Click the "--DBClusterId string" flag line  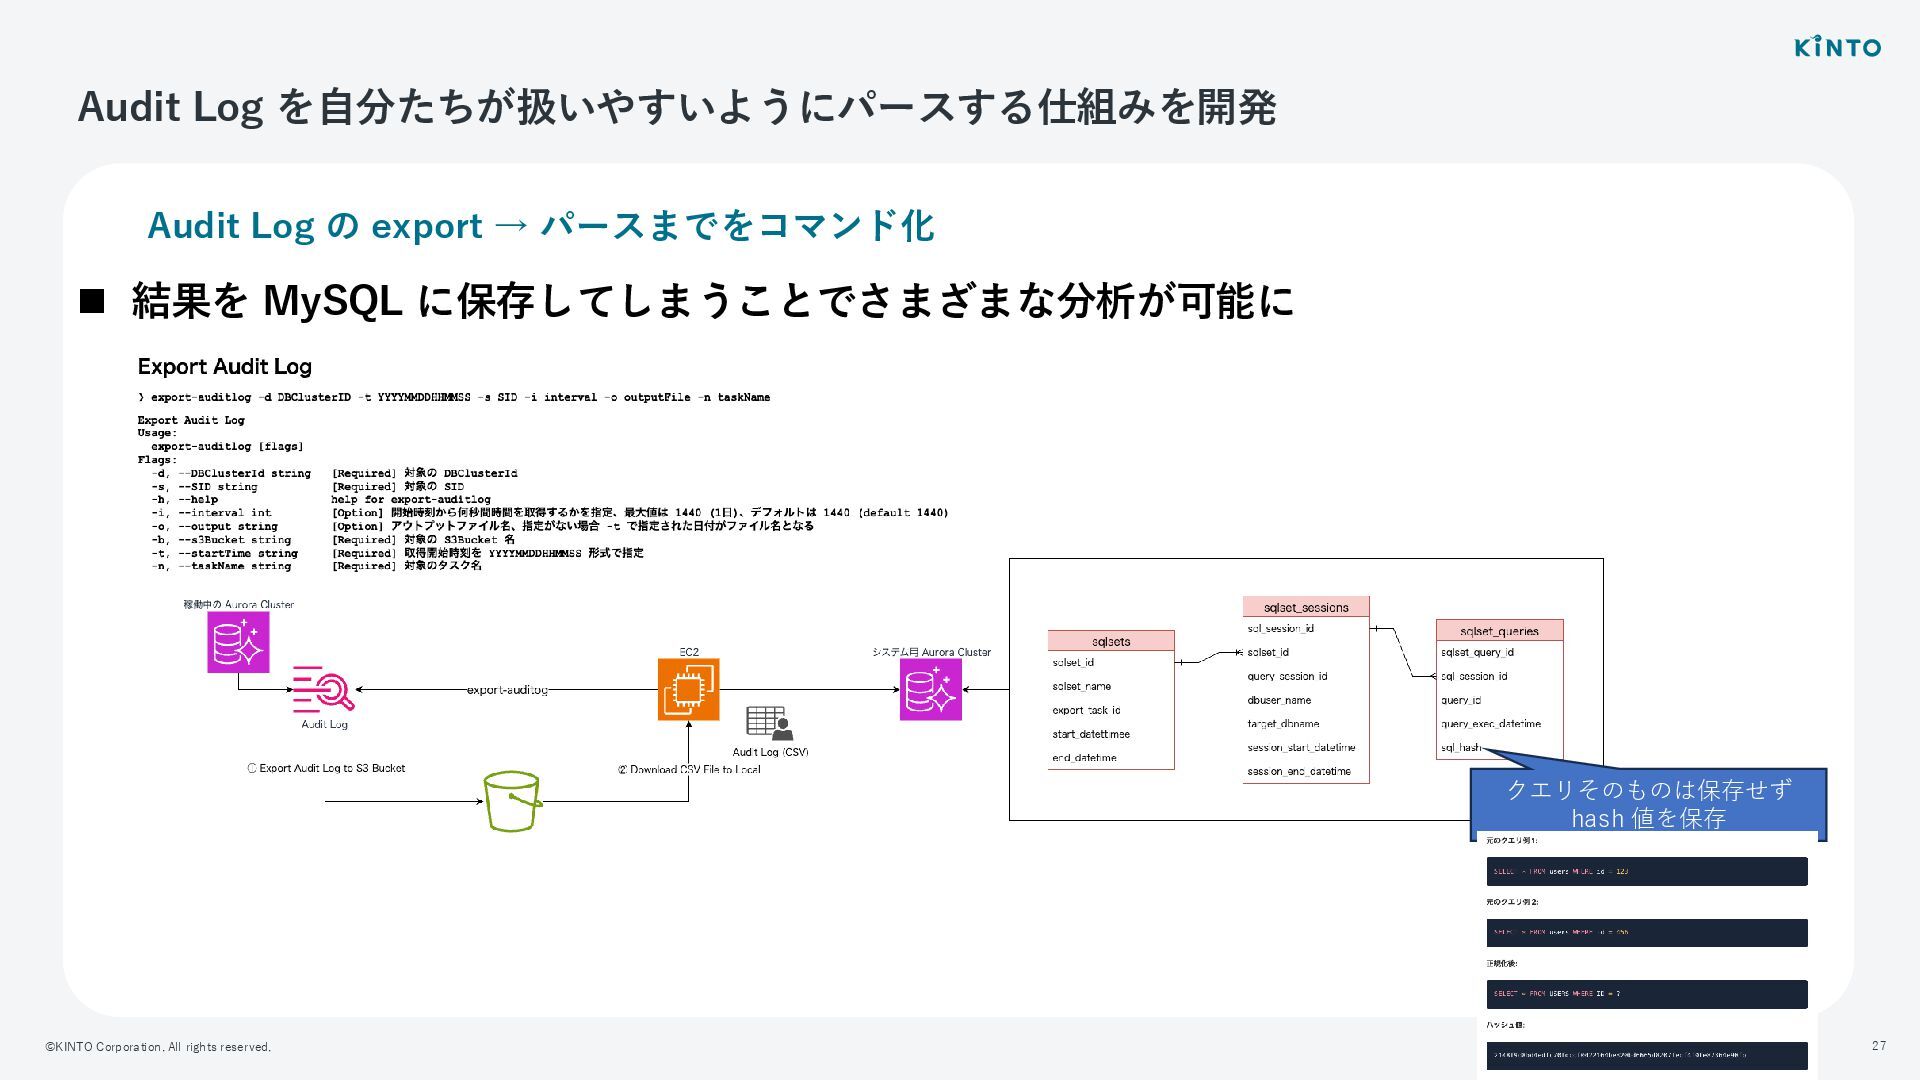335,473
